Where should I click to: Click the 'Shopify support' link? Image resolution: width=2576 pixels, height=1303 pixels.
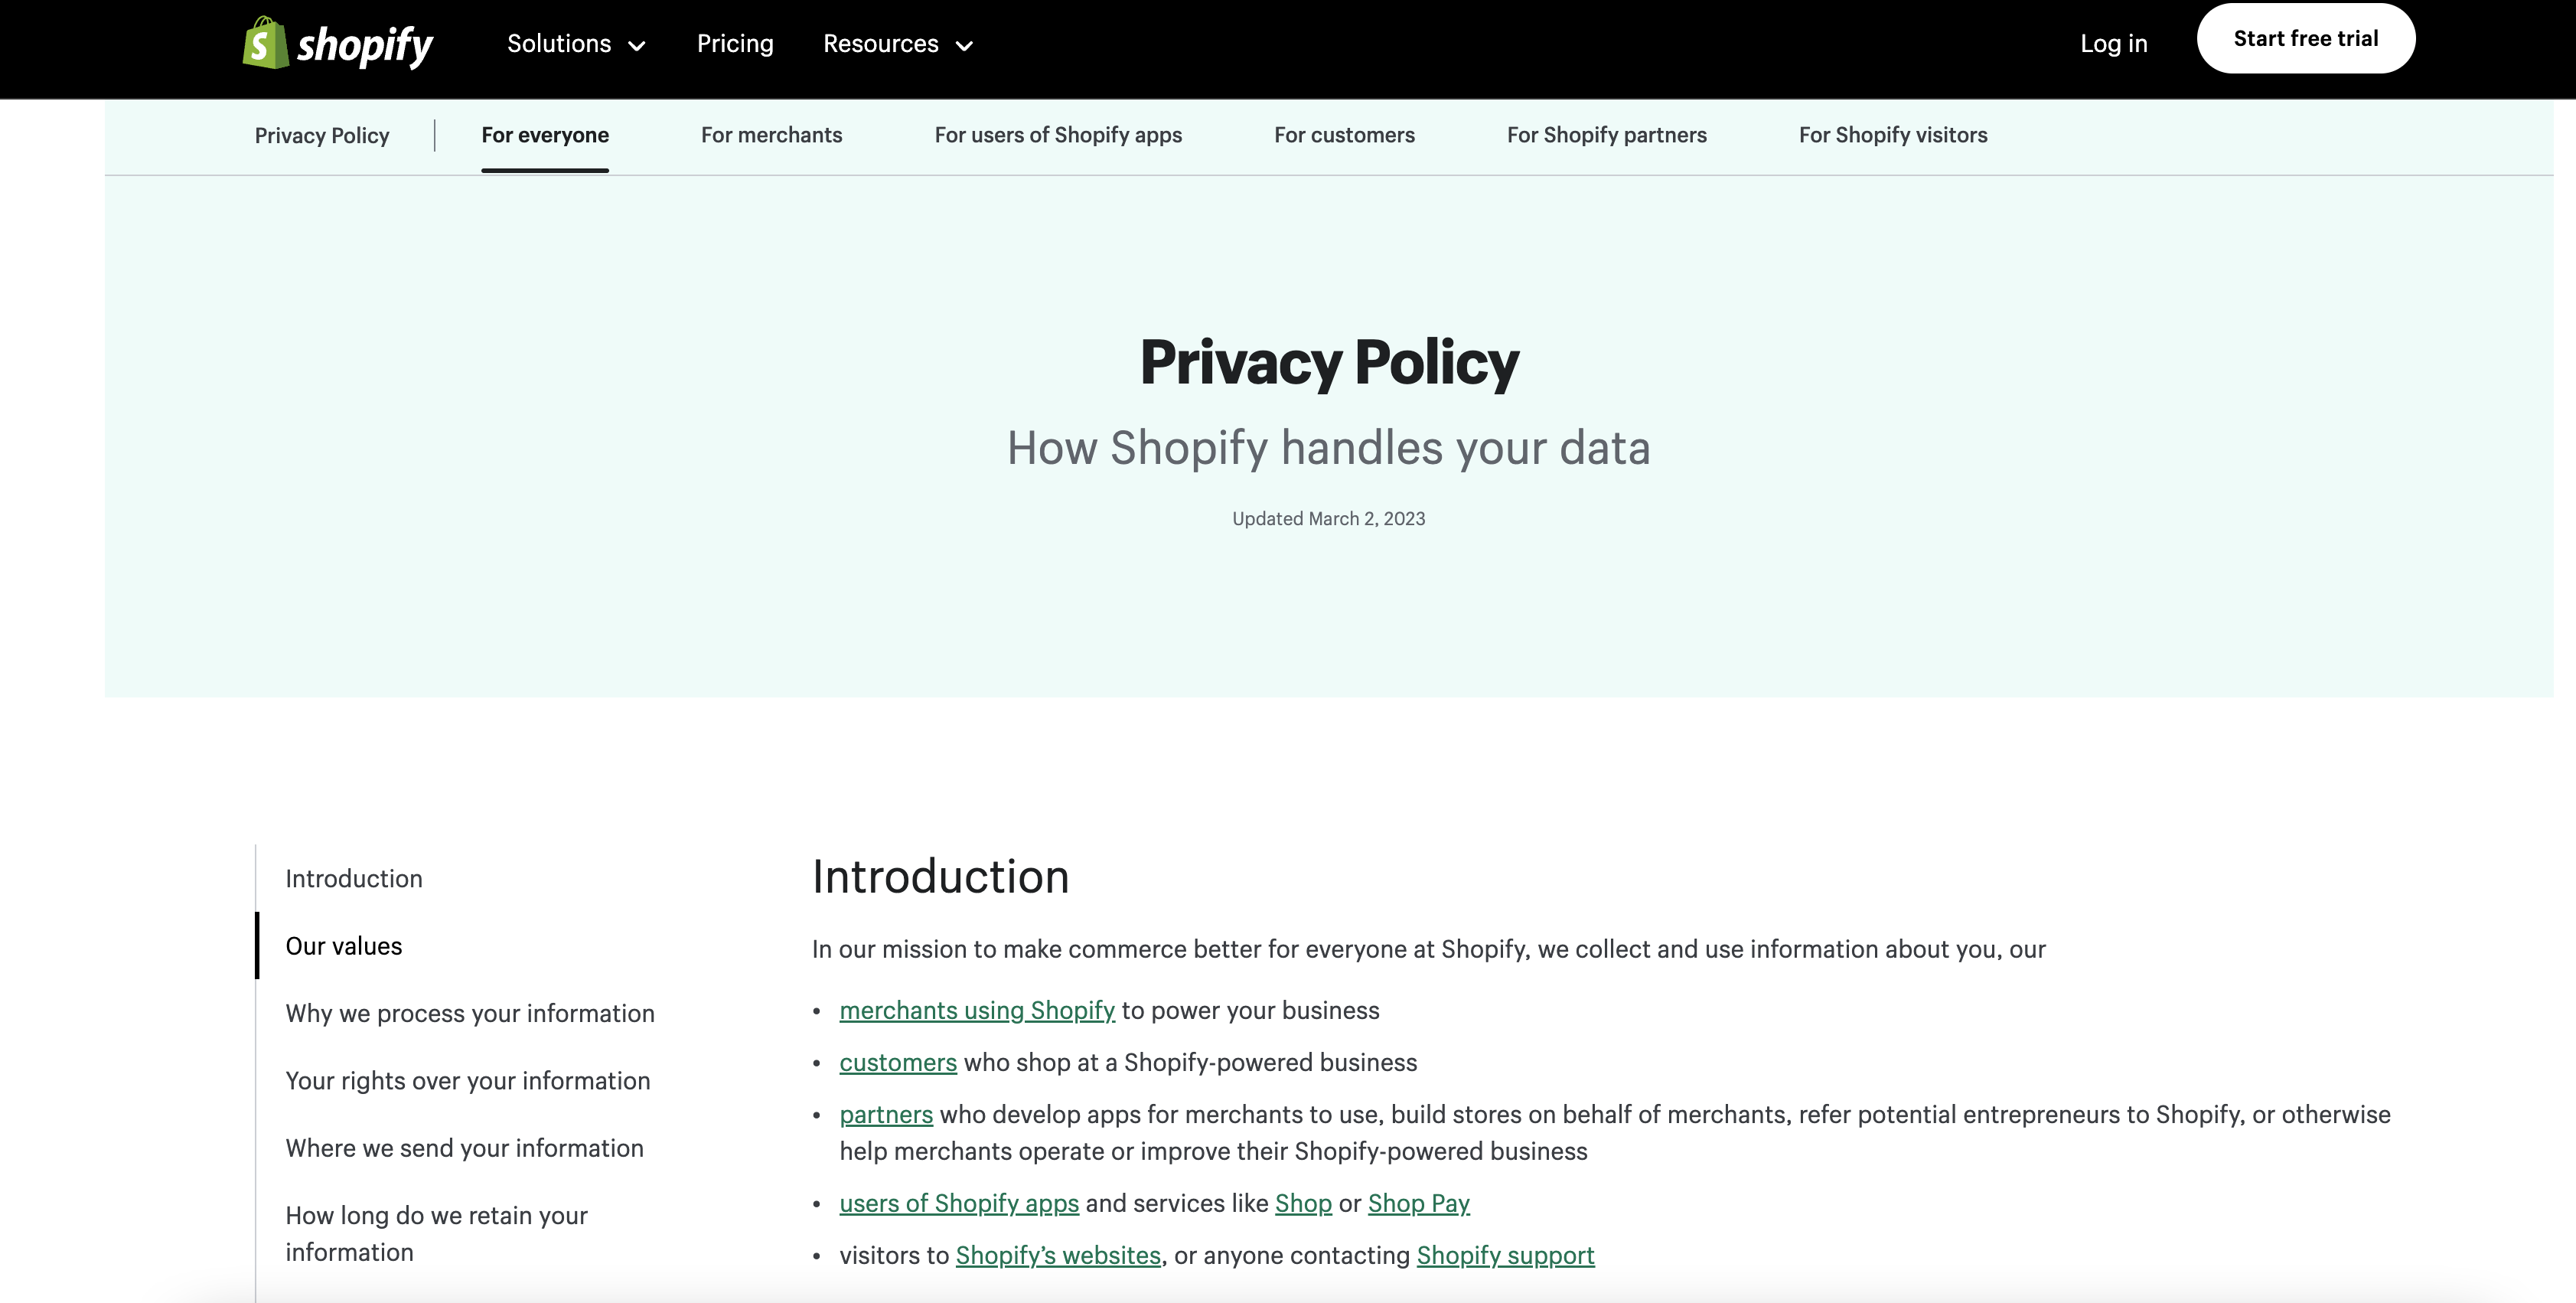point(1505,1255)
